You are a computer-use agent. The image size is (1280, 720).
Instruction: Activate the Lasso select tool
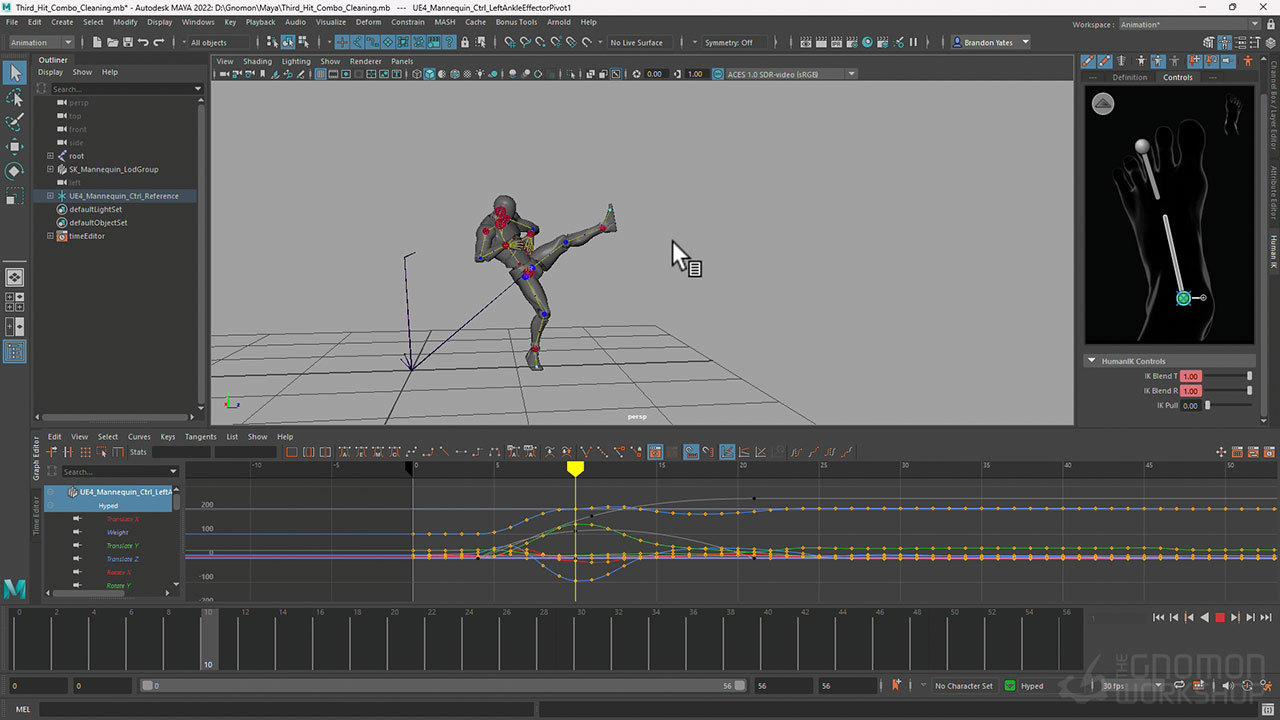(x=15, y=97)
